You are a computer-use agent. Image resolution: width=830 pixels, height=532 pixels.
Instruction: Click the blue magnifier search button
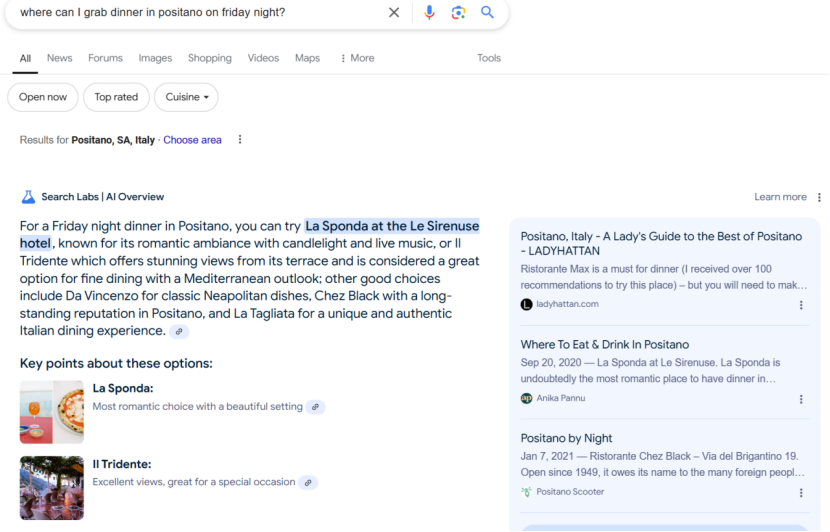pyautogui.click(x=487, y=12)
